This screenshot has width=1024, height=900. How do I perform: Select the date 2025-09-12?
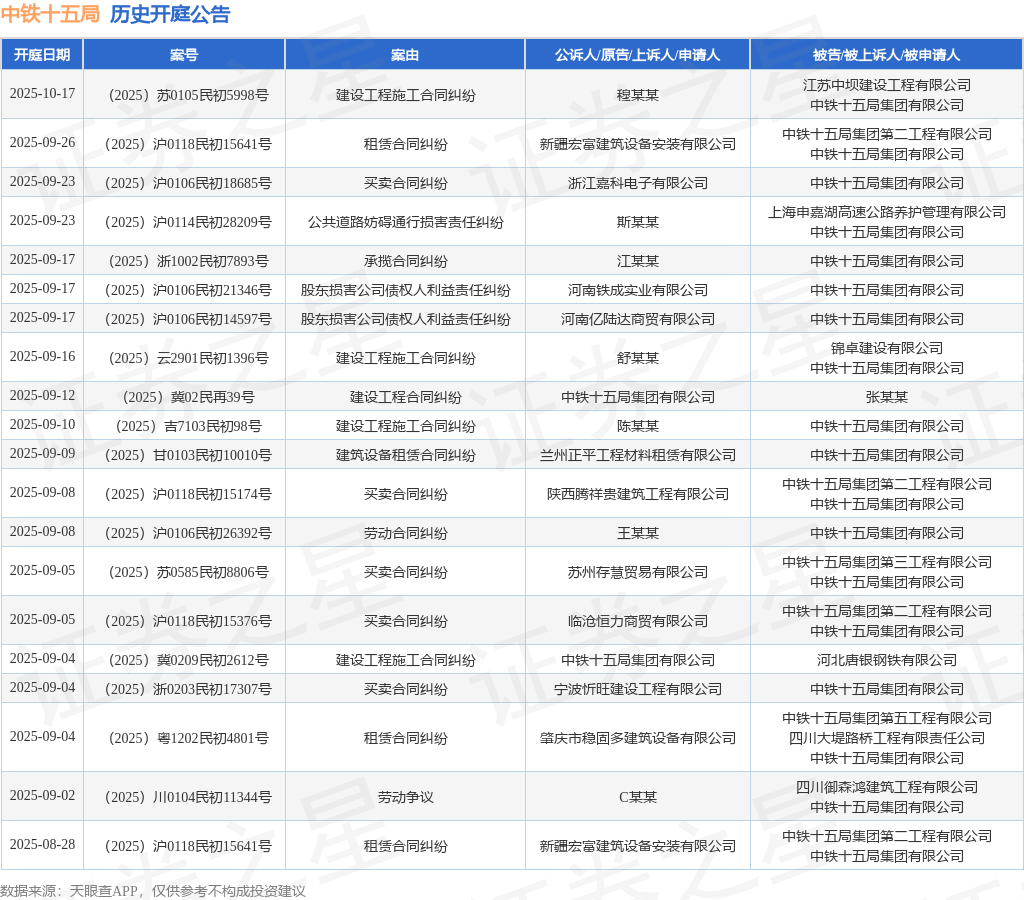42,396
